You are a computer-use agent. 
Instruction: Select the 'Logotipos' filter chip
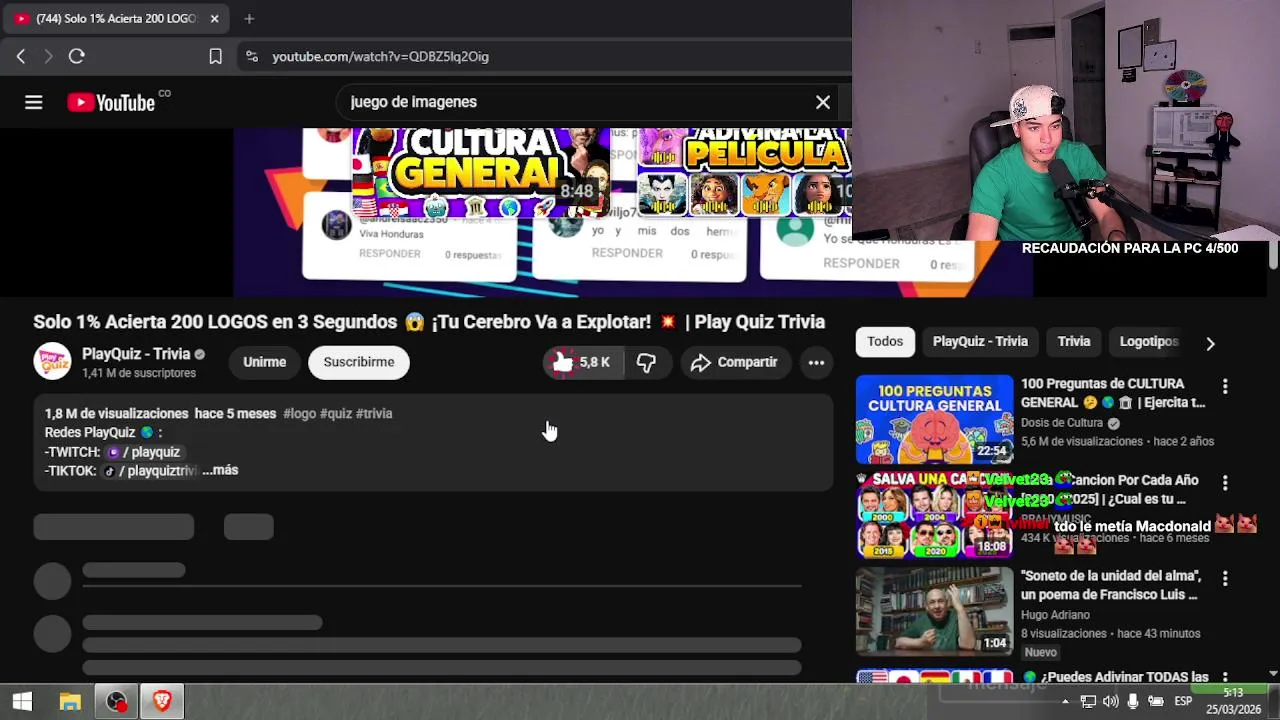(x=1149, y=342)
